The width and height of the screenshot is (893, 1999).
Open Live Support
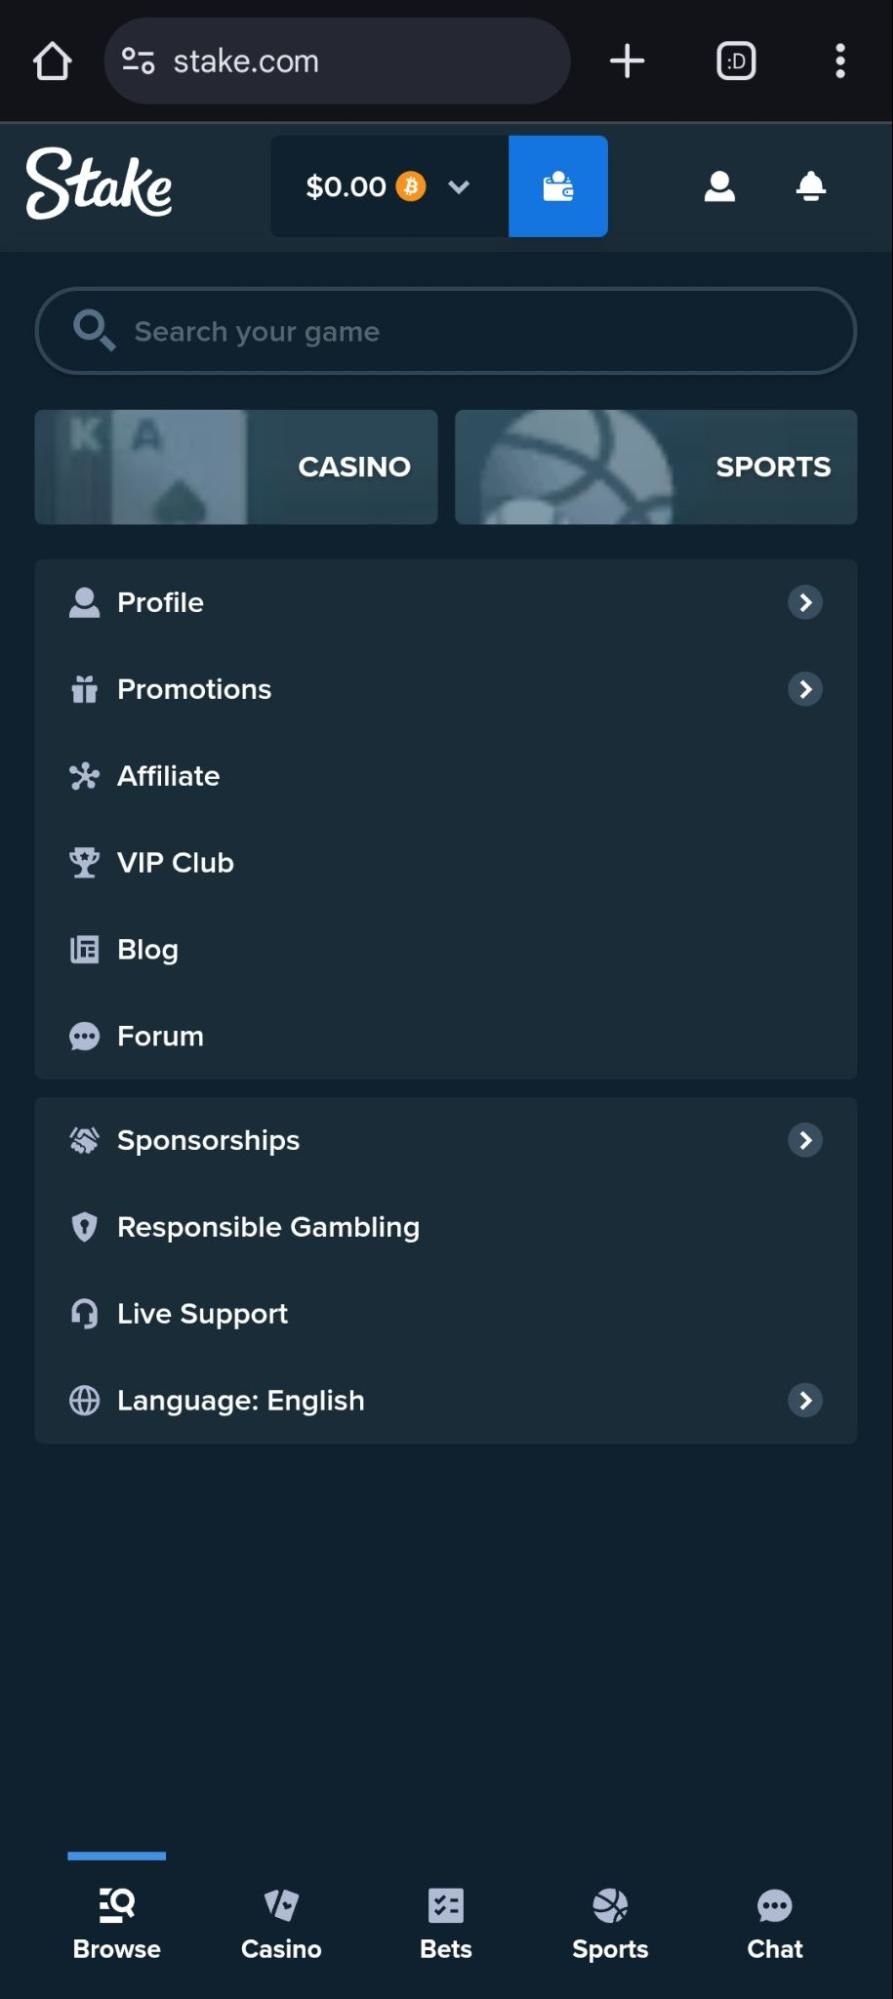click(x=202, y=1314)
